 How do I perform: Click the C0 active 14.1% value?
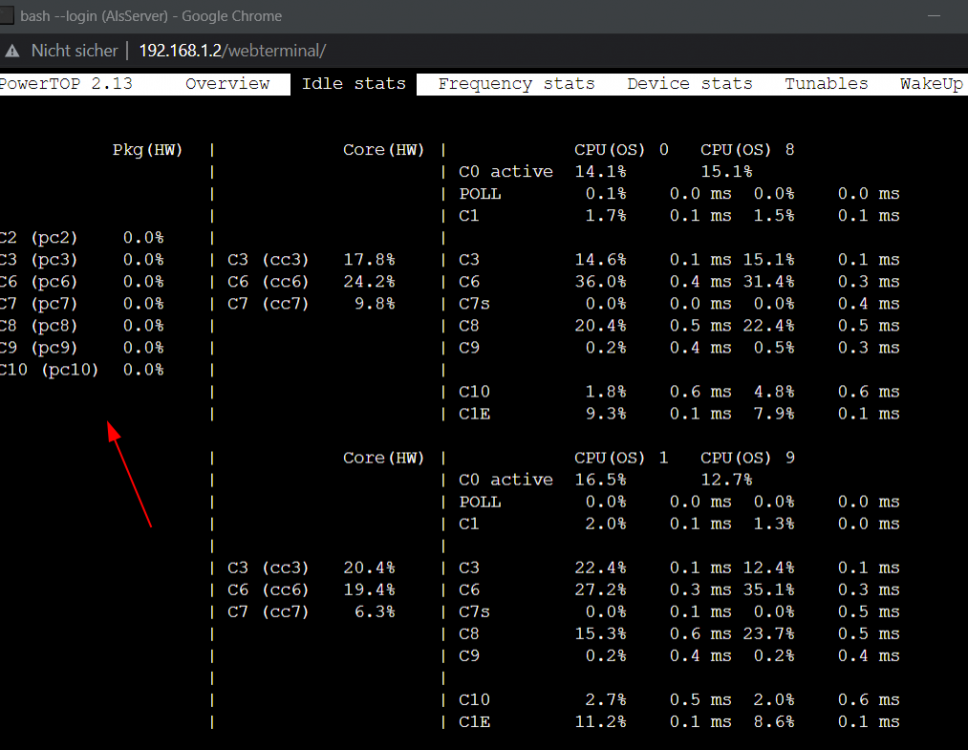[600, 172]
